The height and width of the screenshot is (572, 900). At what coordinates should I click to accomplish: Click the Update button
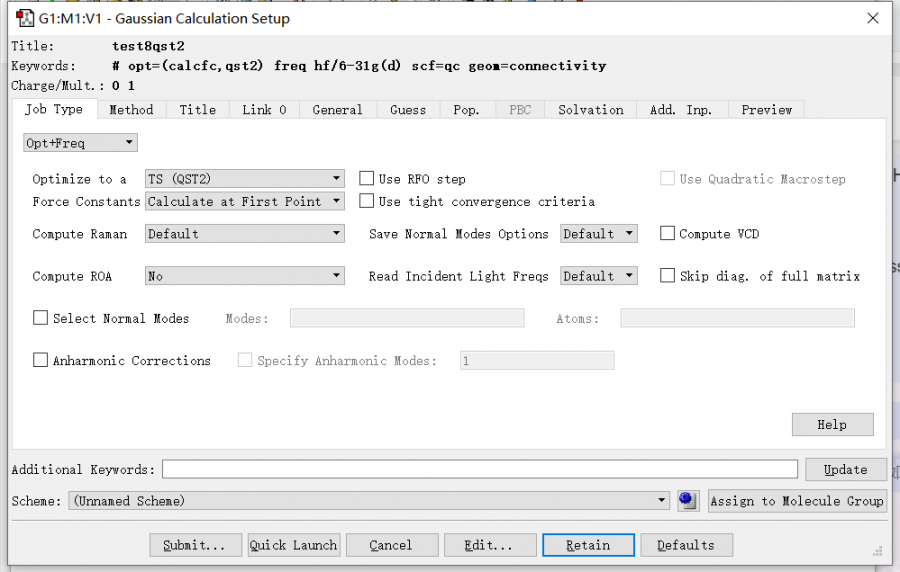tap(845, 469)
